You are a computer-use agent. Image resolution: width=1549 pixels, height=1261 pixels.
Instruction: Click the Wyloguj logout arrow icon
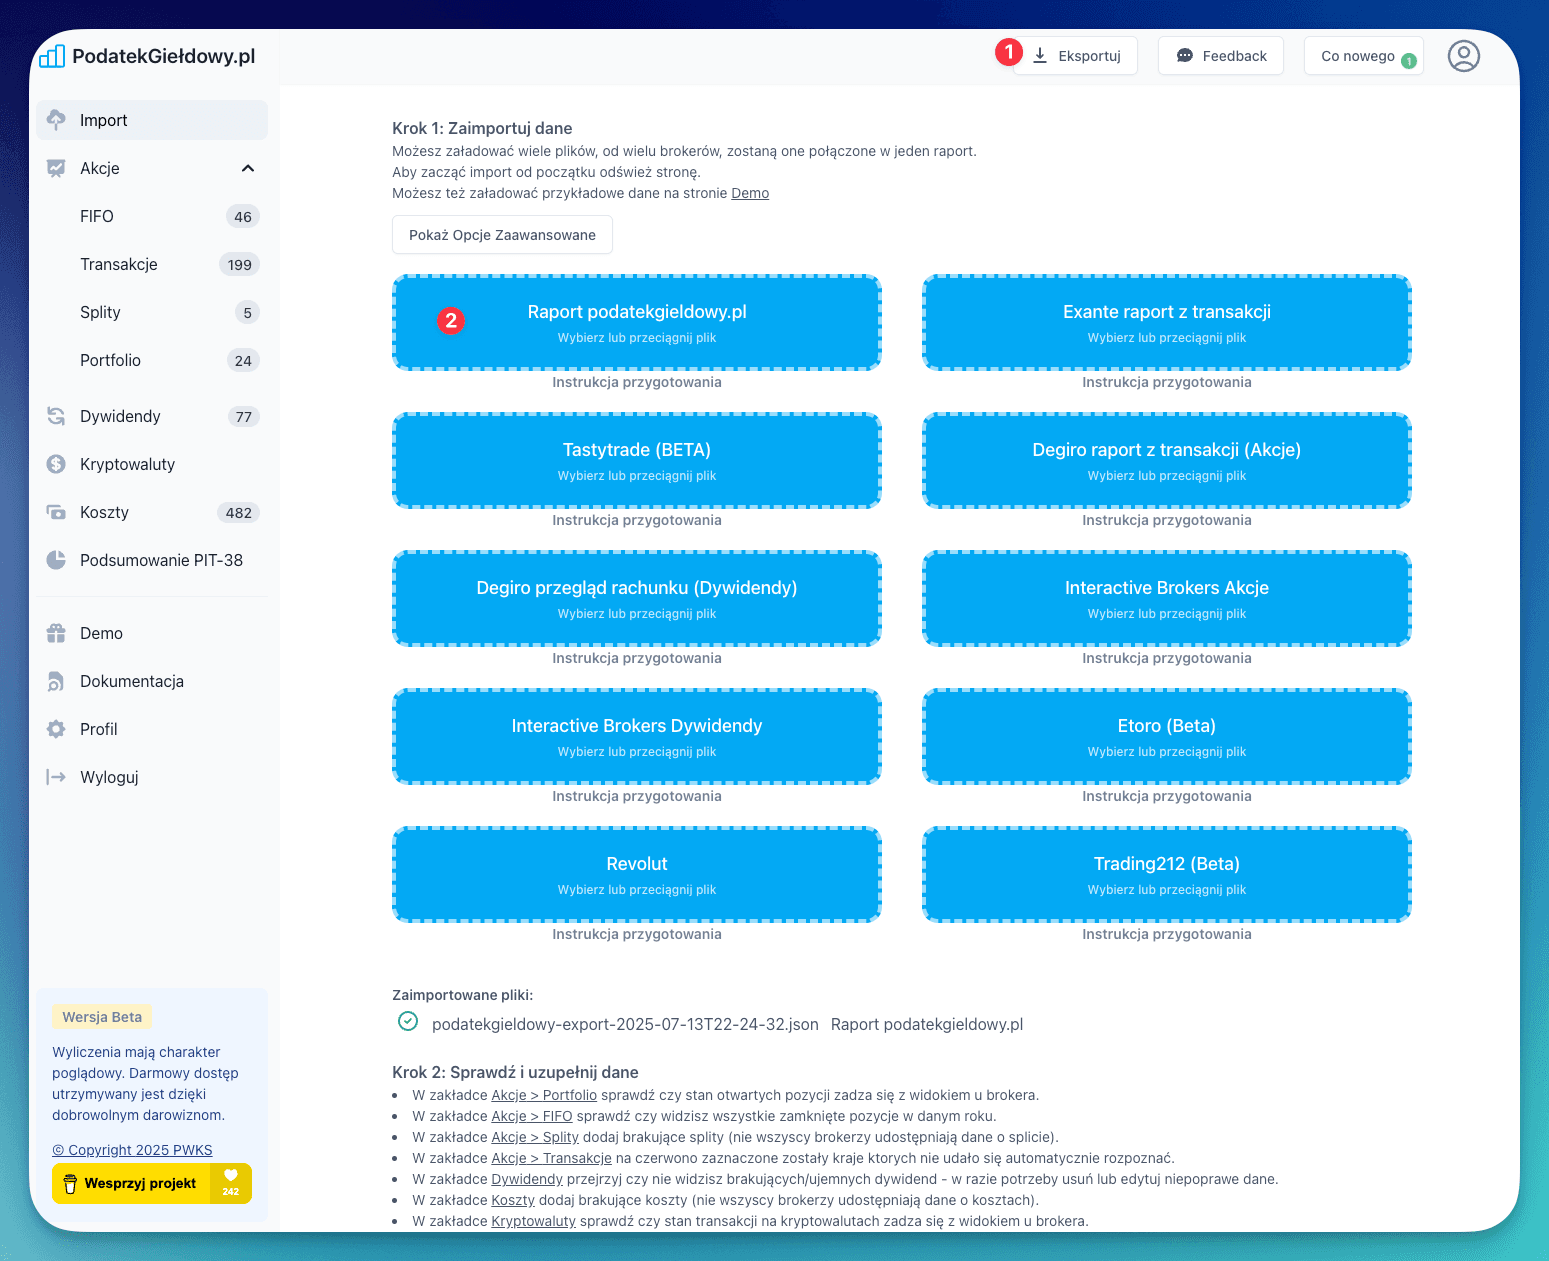click(x=56, y=777)
